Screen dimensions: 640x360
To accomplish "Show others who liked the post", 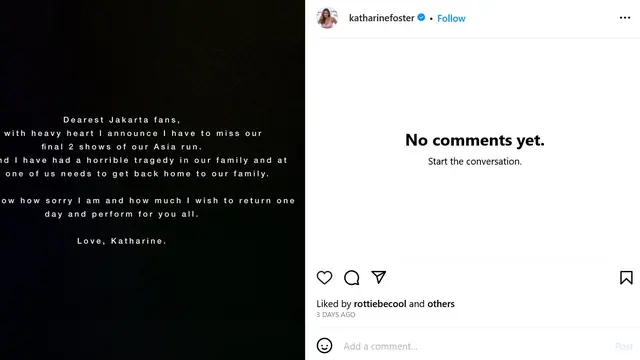I will [441, 304].
